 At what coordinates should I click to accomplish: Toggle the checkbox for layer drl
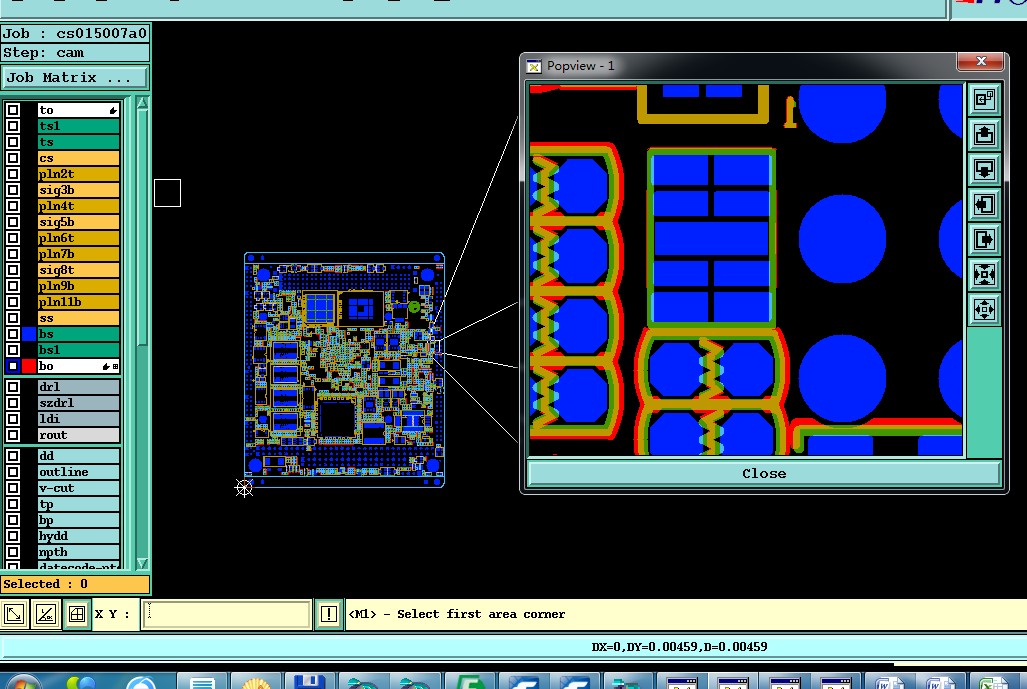[x=12, y=386]
